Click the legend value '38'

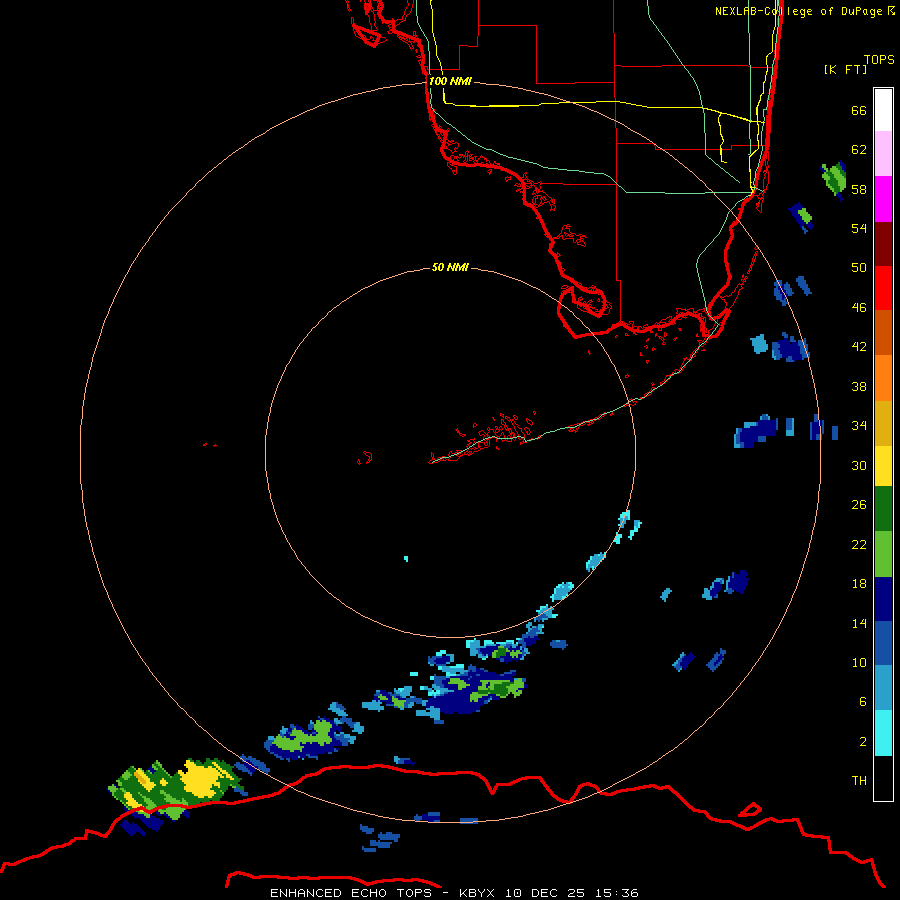(x=859, y=387)
